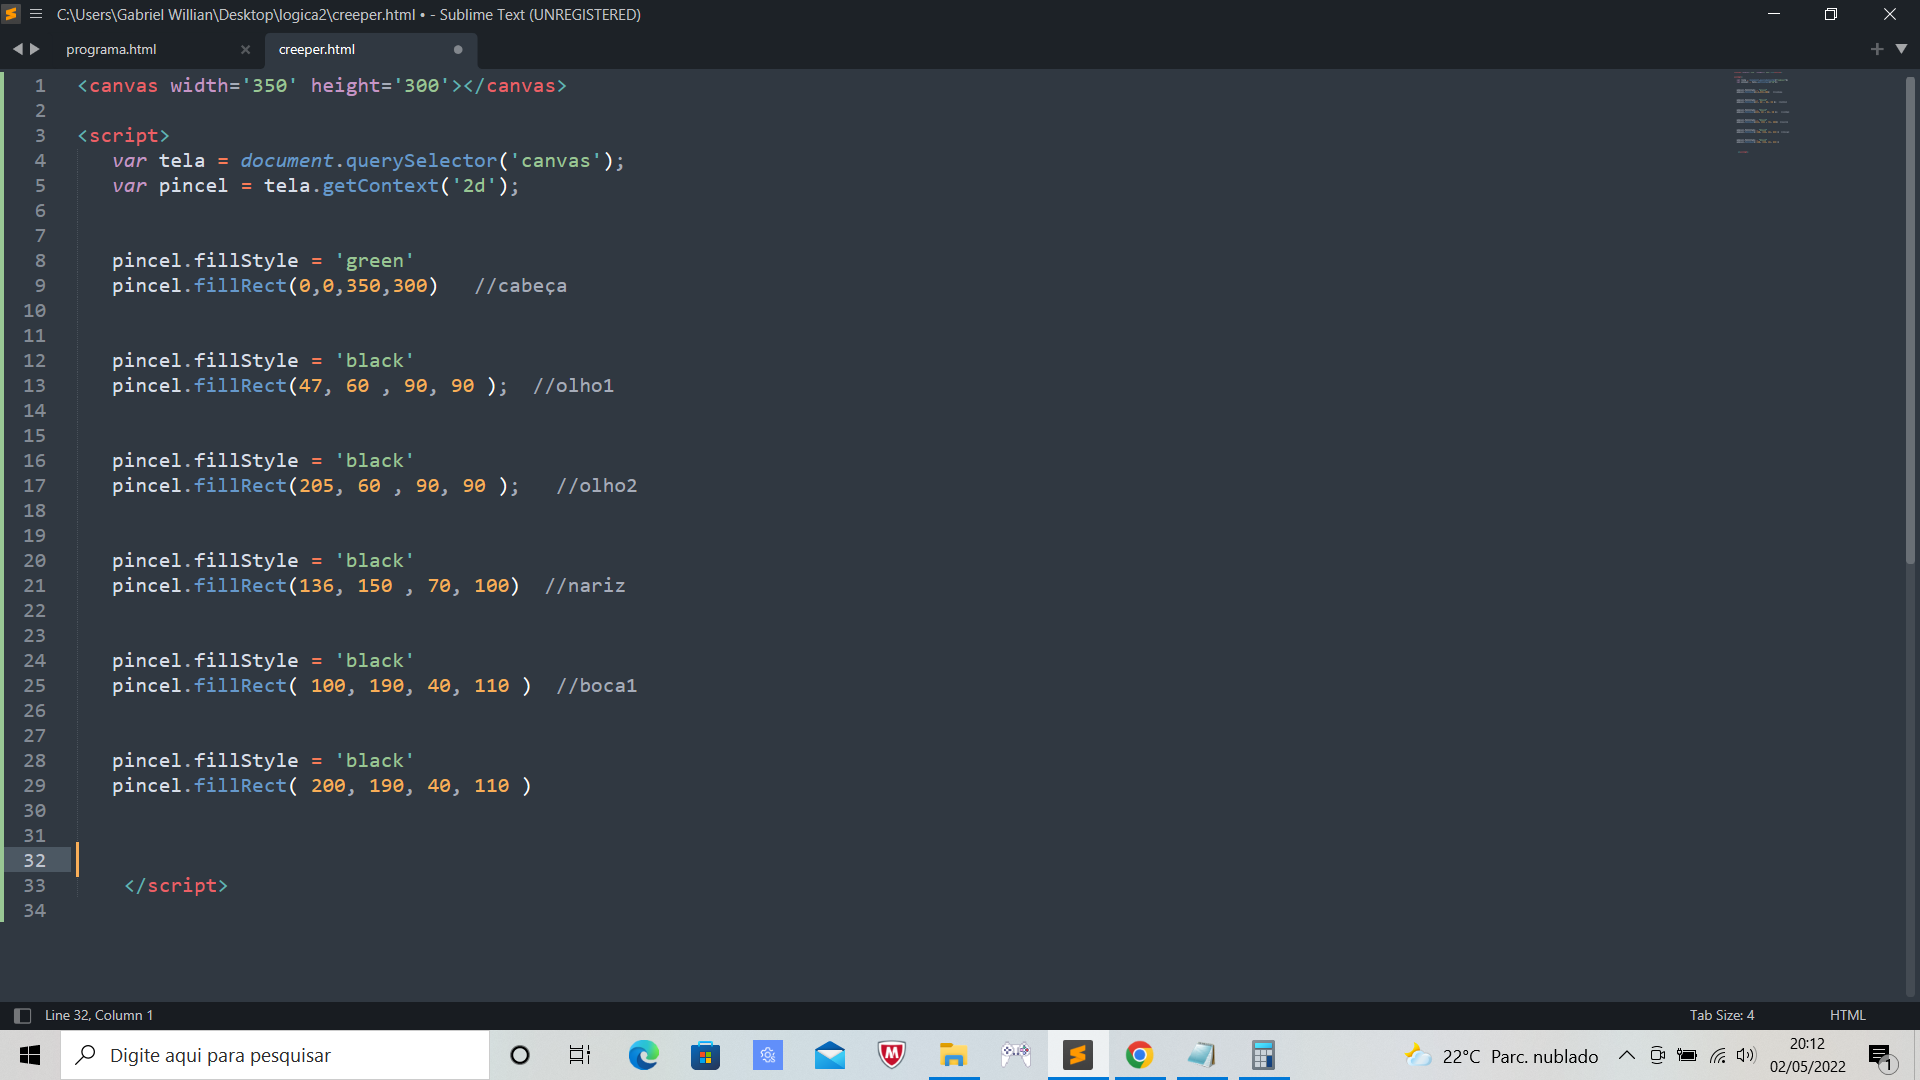Open the clock and calendar 20:12
This screenshot has width=1920, height=1080.
click(x=1807, y=1055)
